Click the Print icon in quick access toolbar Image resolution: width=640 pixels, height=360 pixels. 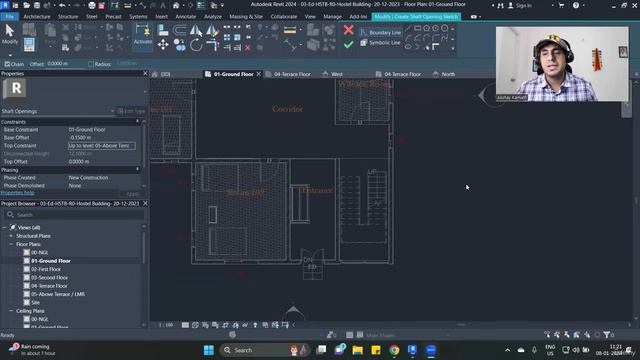[92, 5]
